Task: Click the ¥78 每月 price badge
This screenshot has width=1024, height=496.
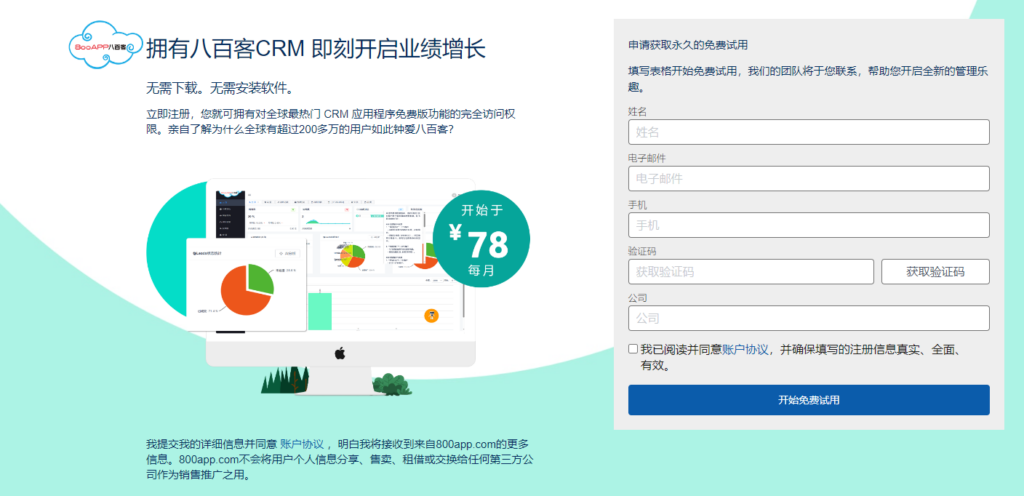Action: point(481,239)
